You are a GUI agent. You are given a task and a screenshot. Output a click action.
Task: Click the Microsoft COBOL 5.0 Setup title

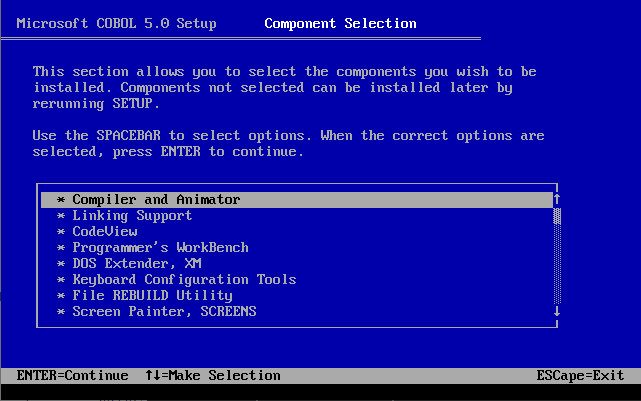[x=117, y=23]
